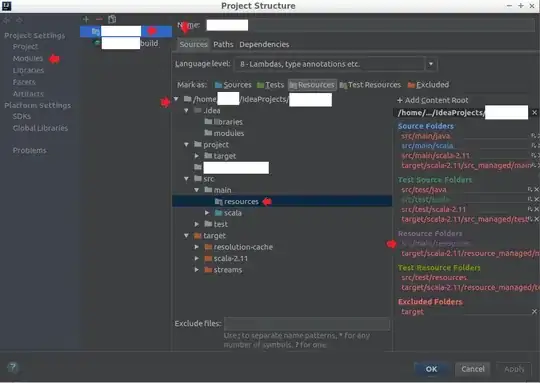Collapse the main folder
This screenshot has height=383, width=540.
tap(197, 190)
